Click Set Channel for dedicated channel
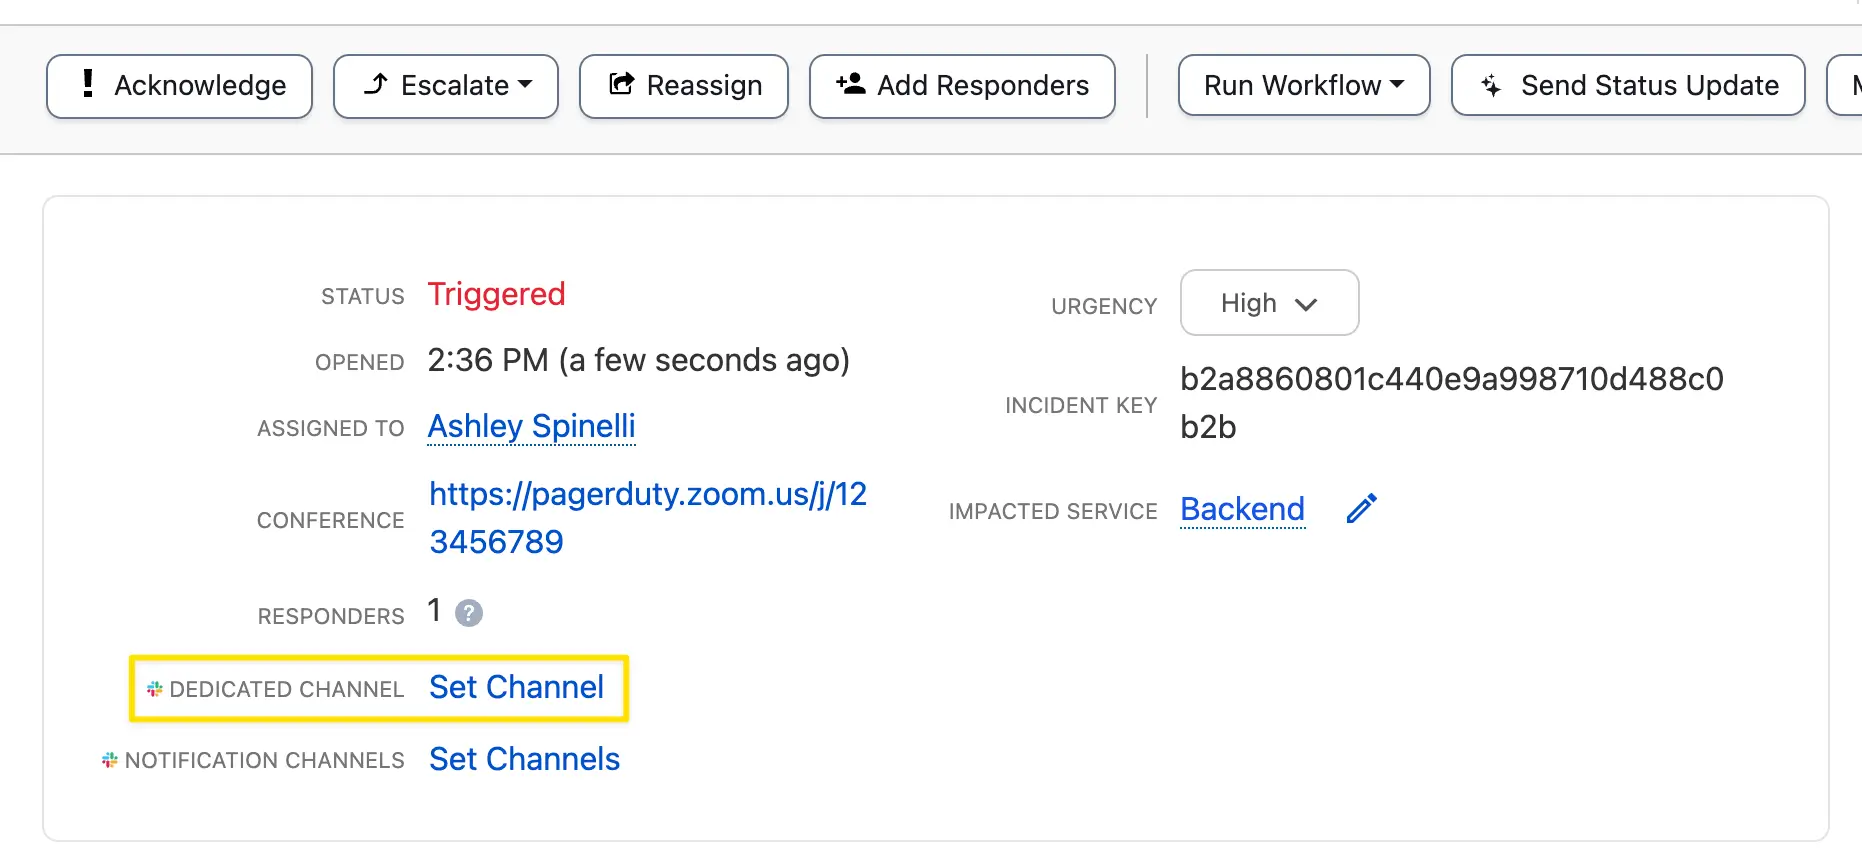This screenshot has height=864, width=1862. (x=516, y=687)
